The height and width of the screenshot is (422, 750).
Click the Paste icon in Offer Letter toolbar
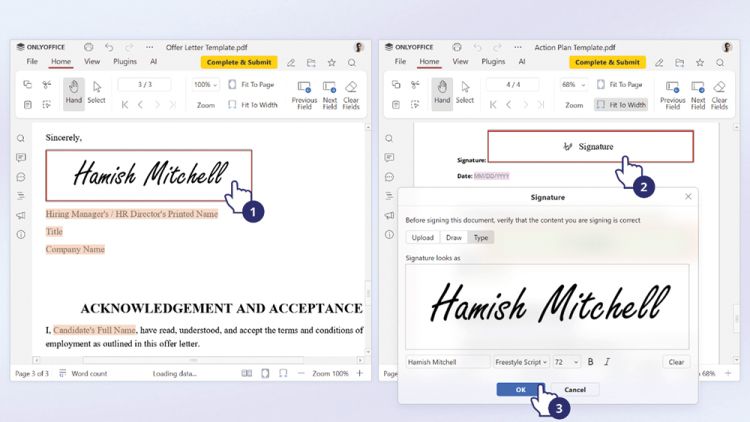click(x=27, y=104)
